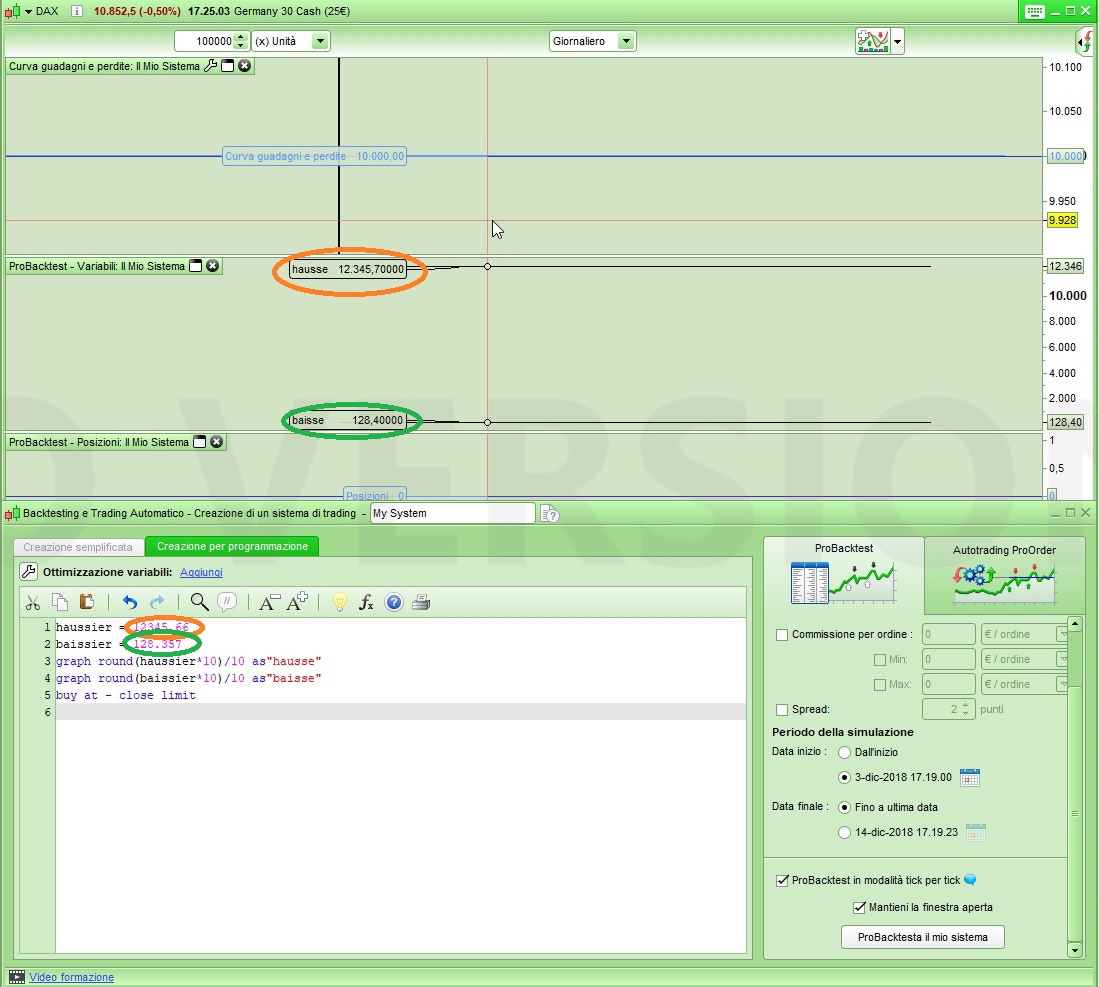The image size is (1099, 987).
Task: Maximize the ProBacktest Posizioni panel
Action: coord(200,442)
